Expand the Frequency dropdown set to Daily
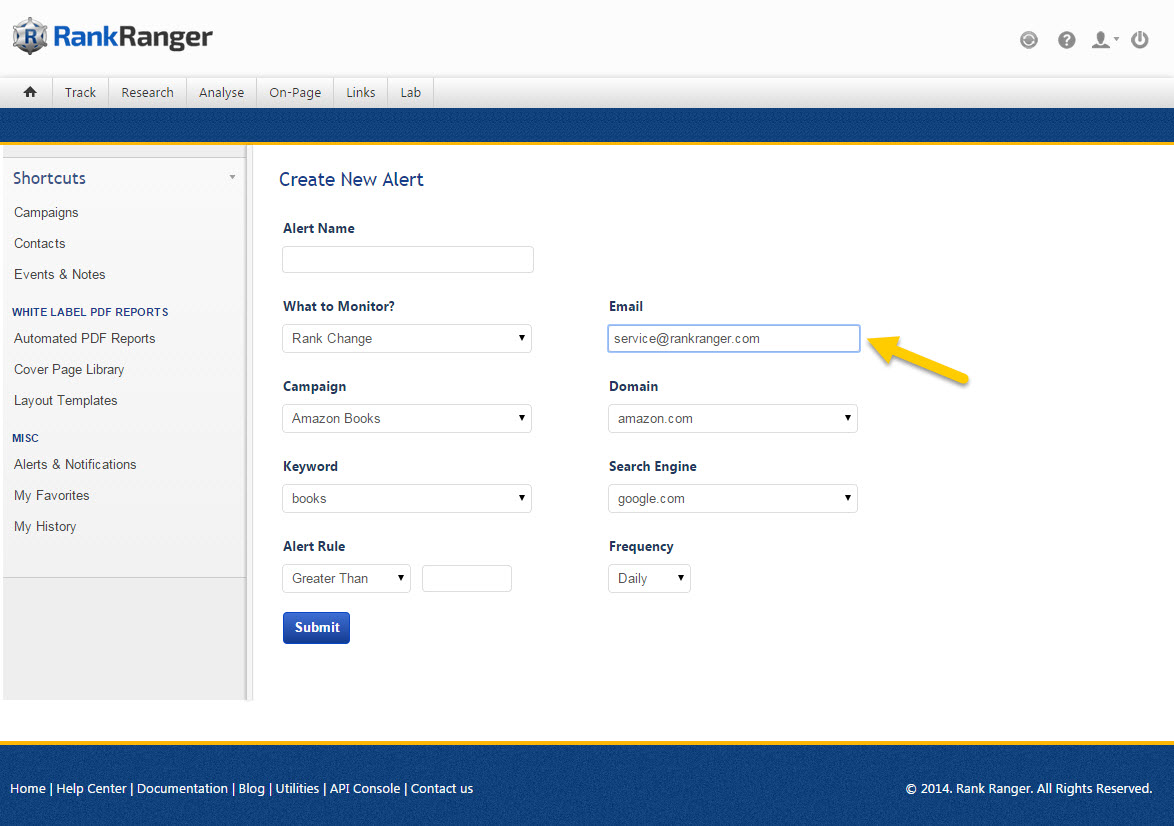Screen dimensions: 1174x826 (x=649, y=578)
